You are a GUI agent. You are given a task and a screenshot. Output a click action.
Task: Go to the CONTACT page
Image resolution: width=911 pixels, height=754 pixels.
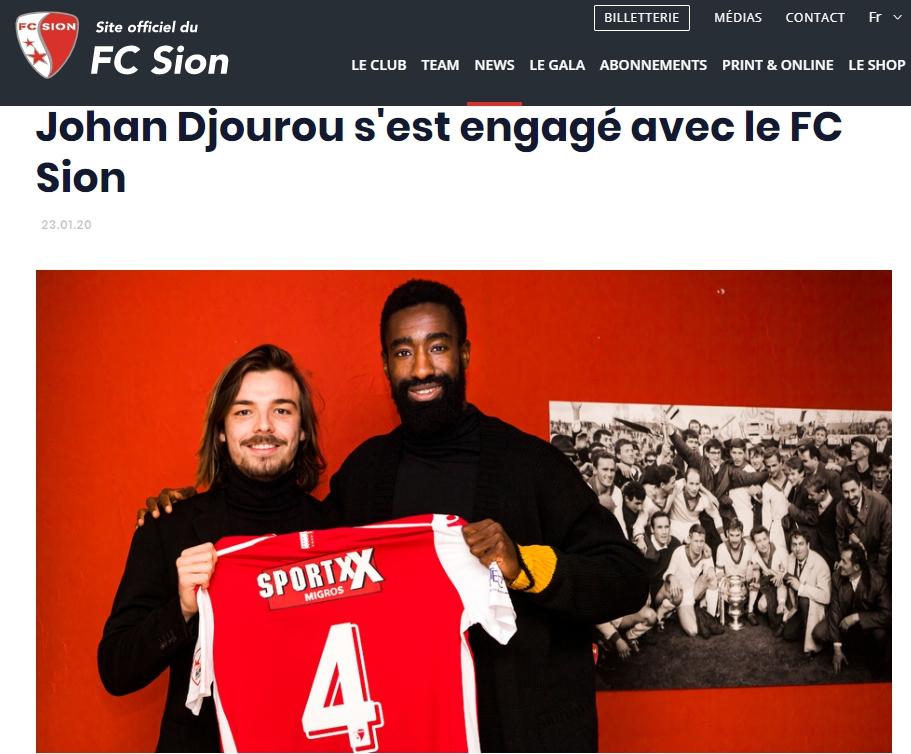pos(815,17)
